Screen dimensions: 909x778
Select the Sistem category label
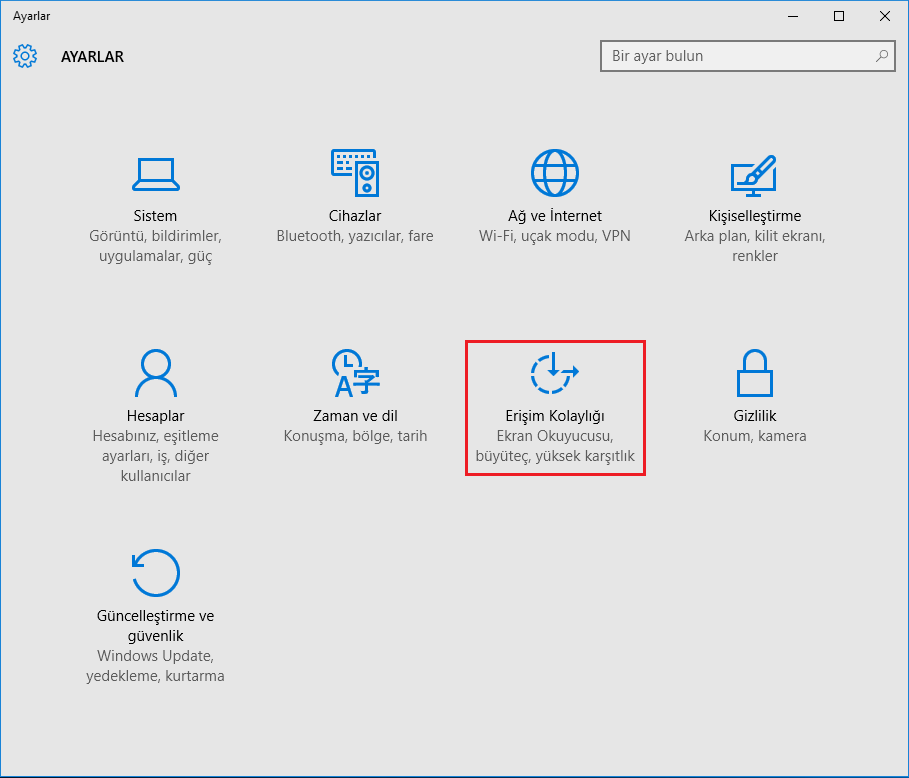pyautogui.click(x=155, y=215)
